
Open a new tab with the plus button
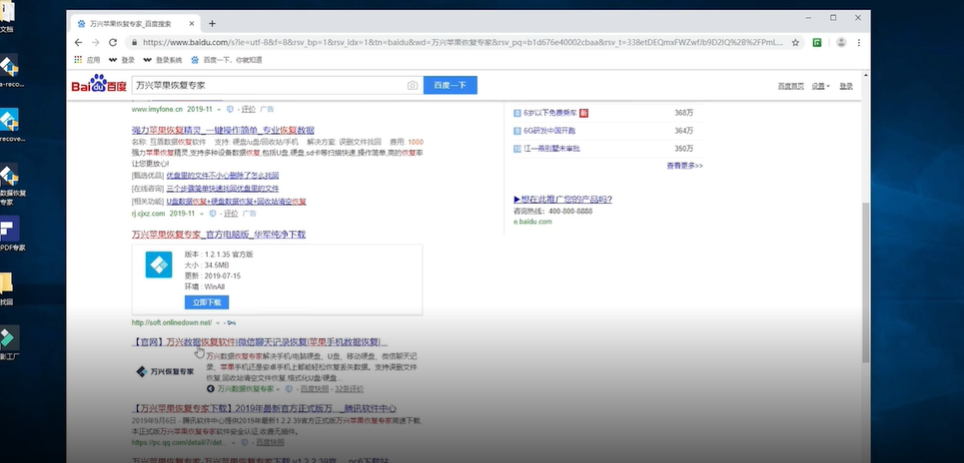[x=212, y=24]
